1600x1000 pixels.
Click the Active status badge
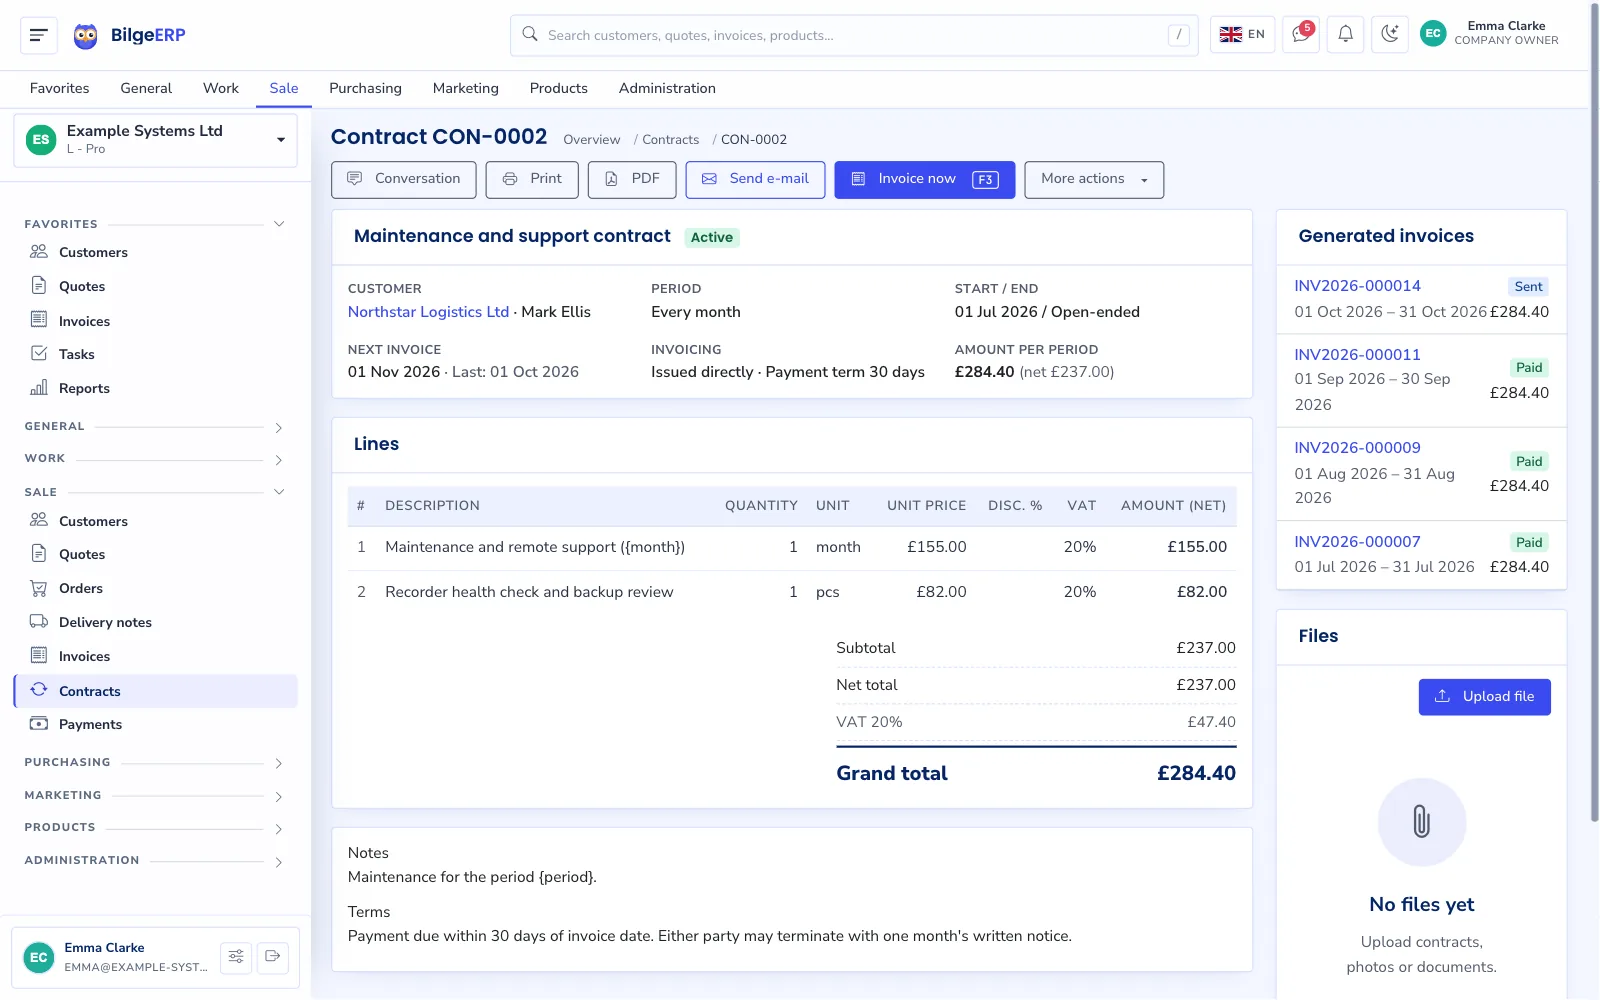712,237
